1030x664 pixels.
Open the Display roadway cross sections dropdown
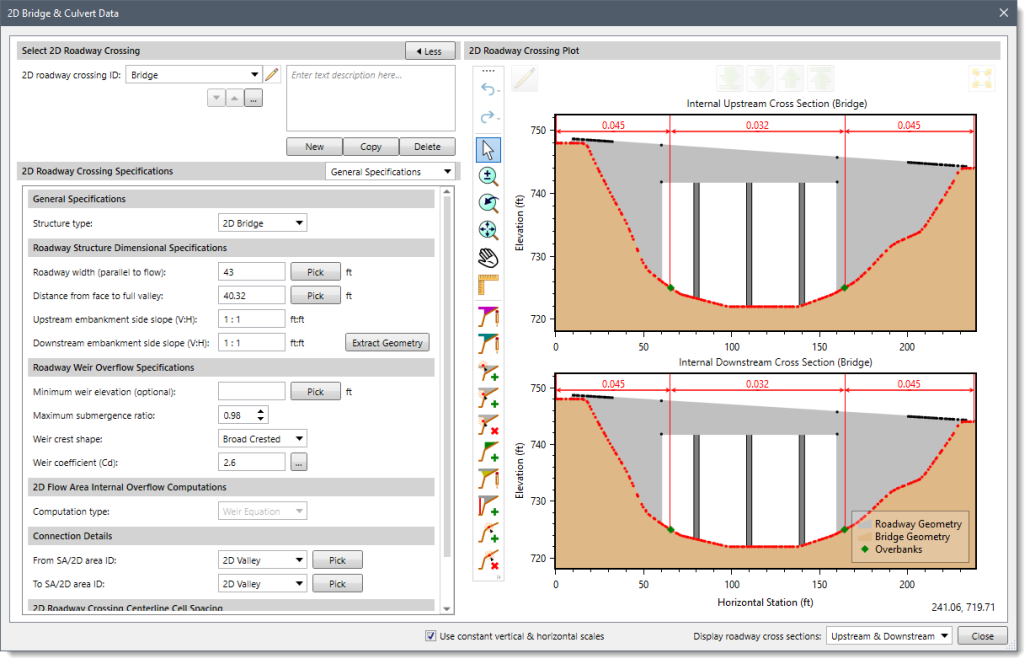pos(888,636)
